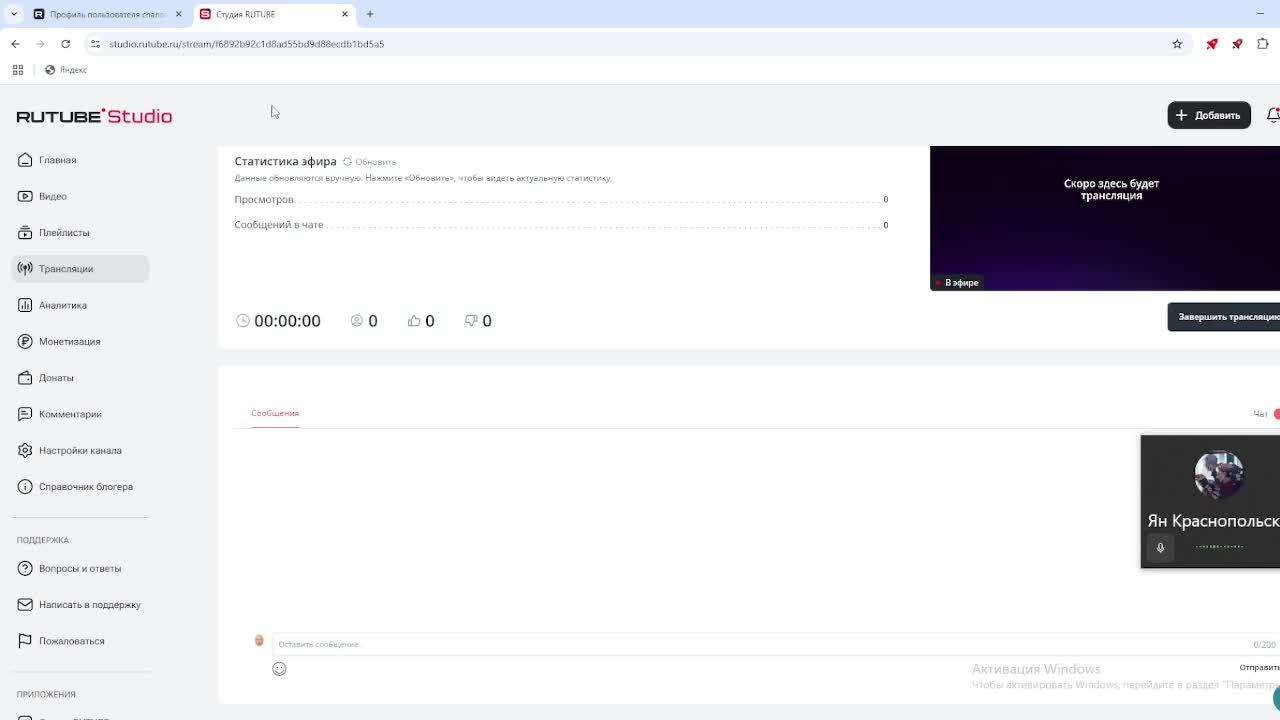Click the Просмотров statistic row
Viewport: 1280px width, 720px height.
pos(561,200)
